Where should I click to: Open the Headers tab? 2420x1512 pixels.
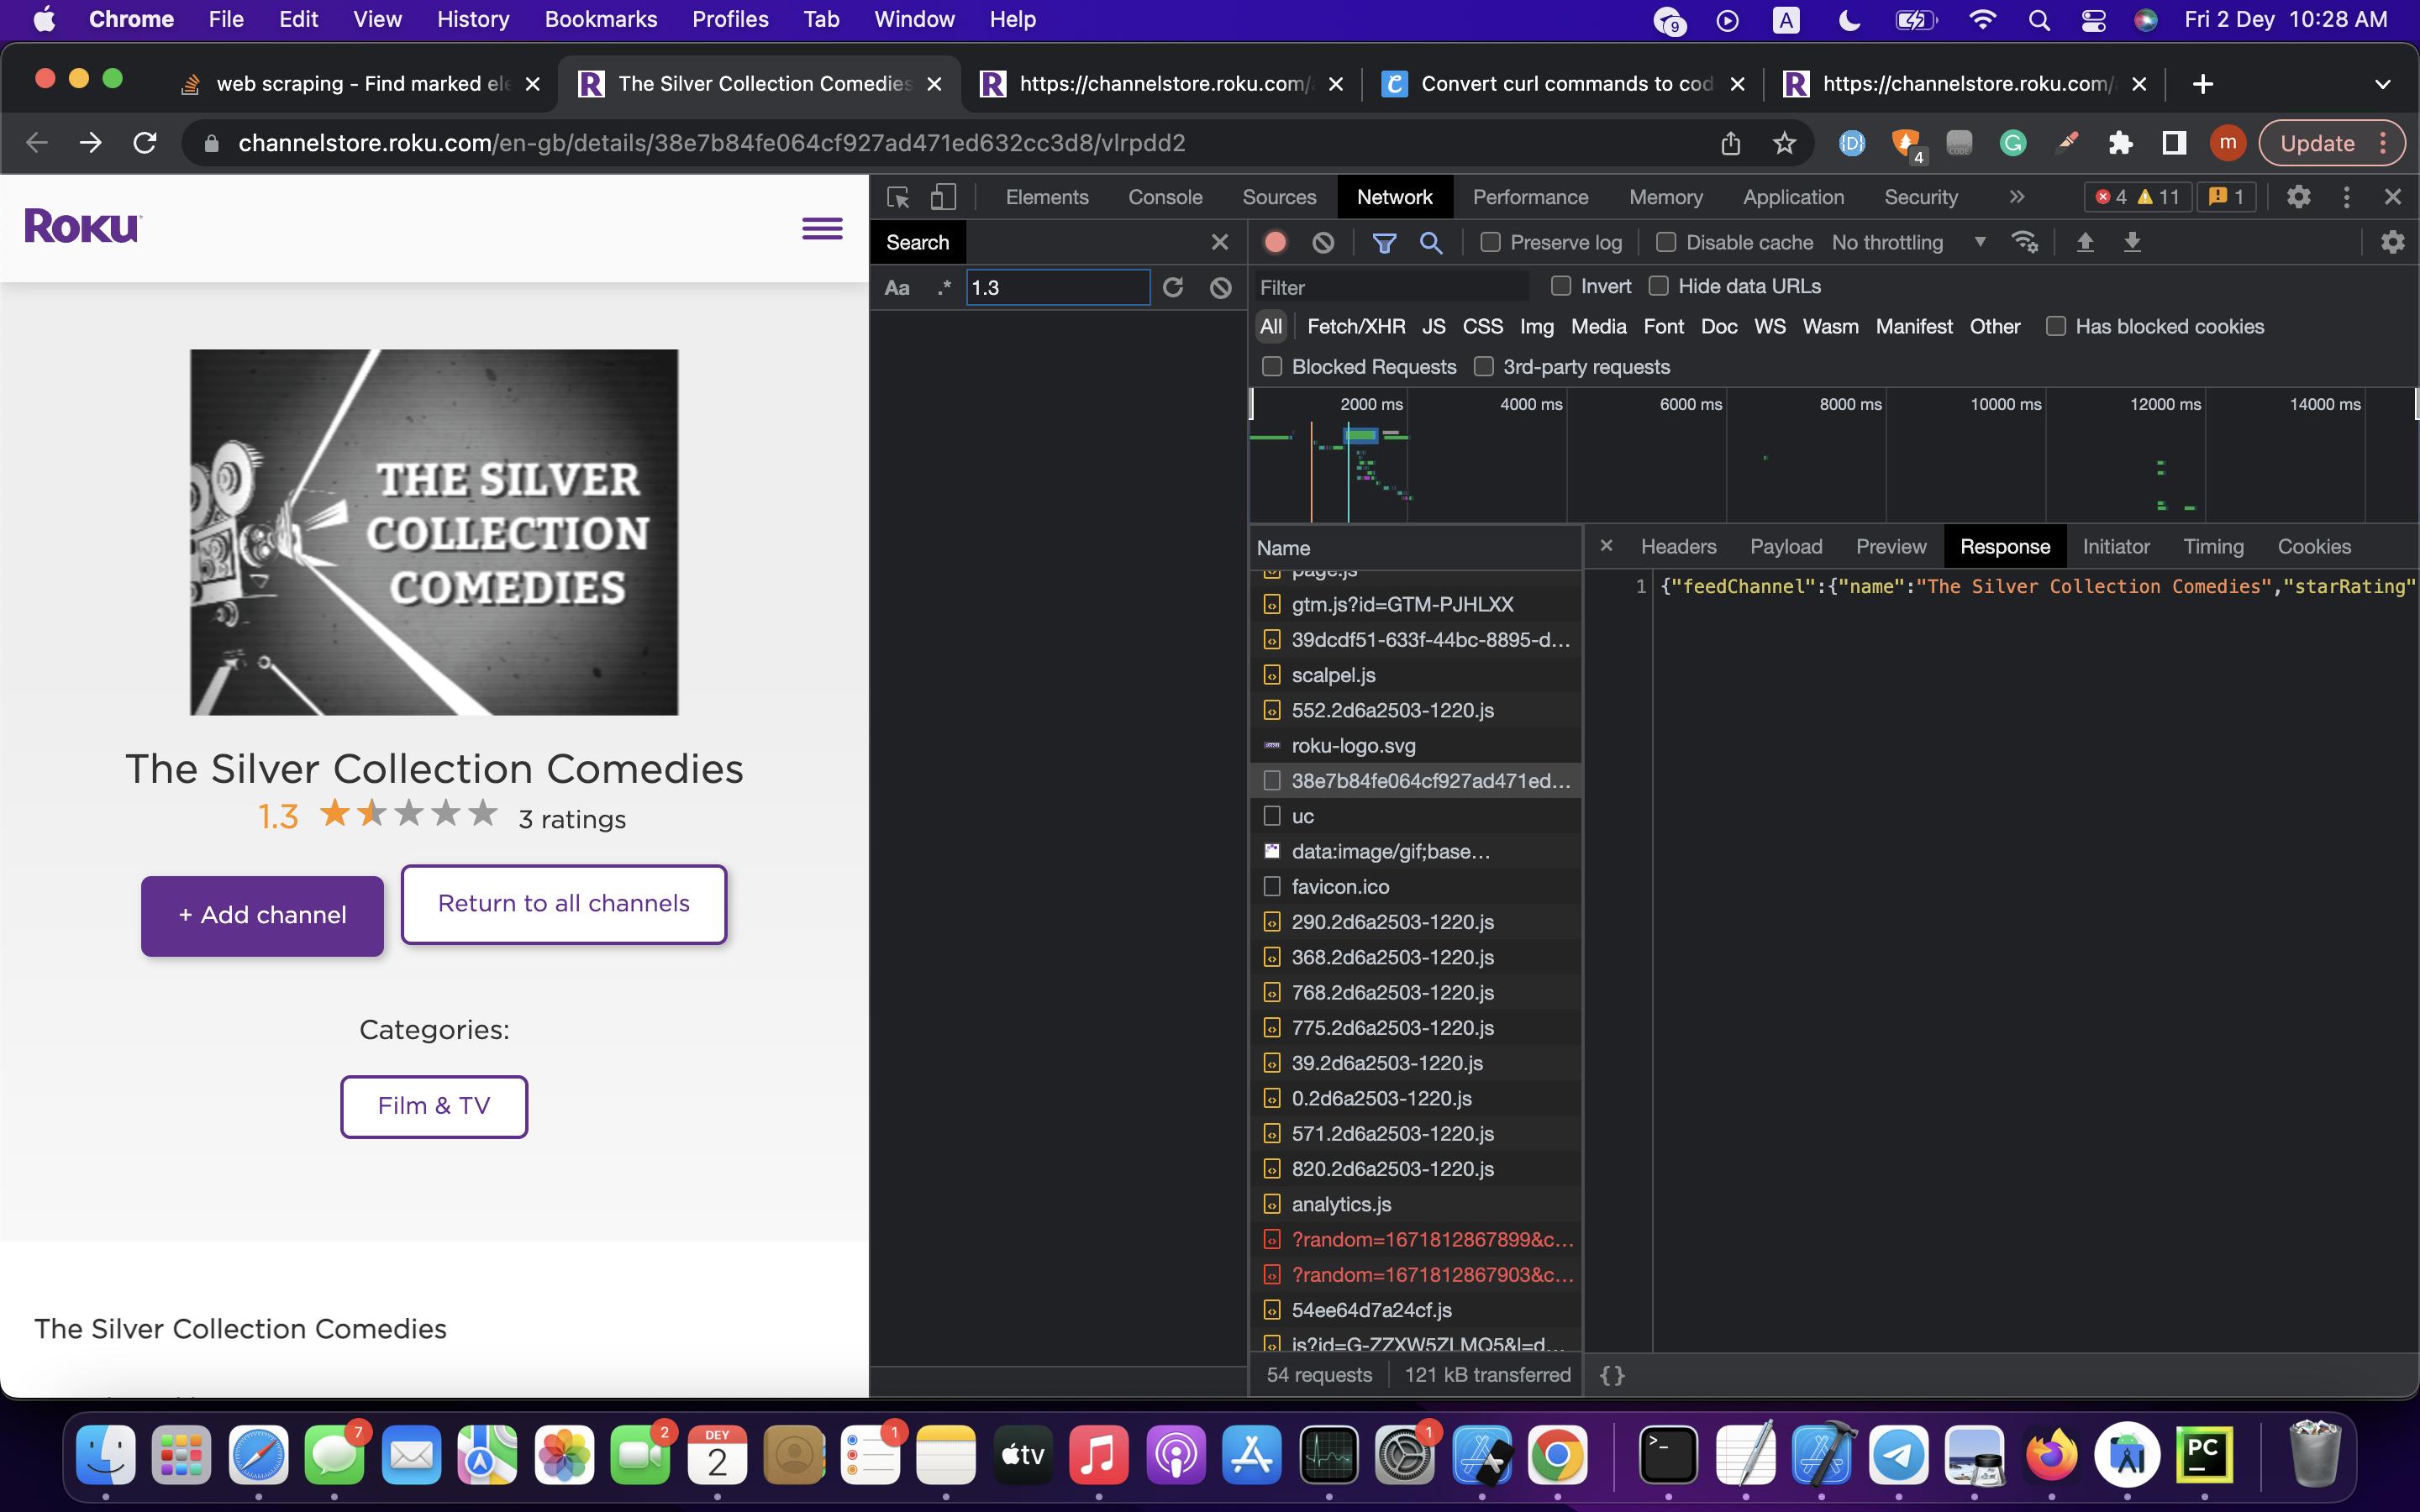tap(1678, 546)
